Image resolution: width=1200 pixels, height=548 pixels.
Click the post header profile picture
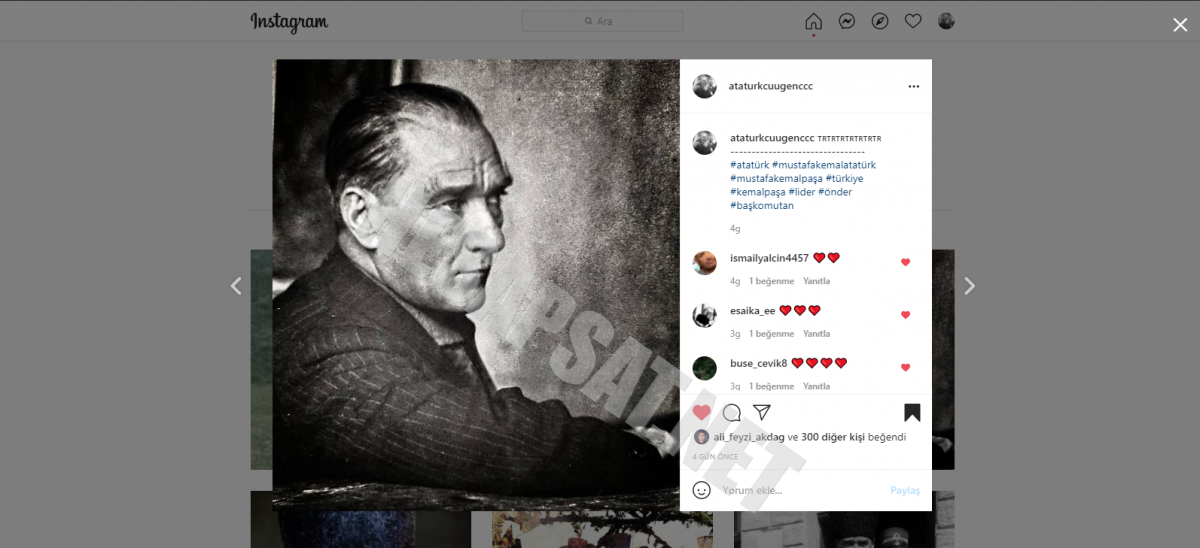click(x=705, y=86)
